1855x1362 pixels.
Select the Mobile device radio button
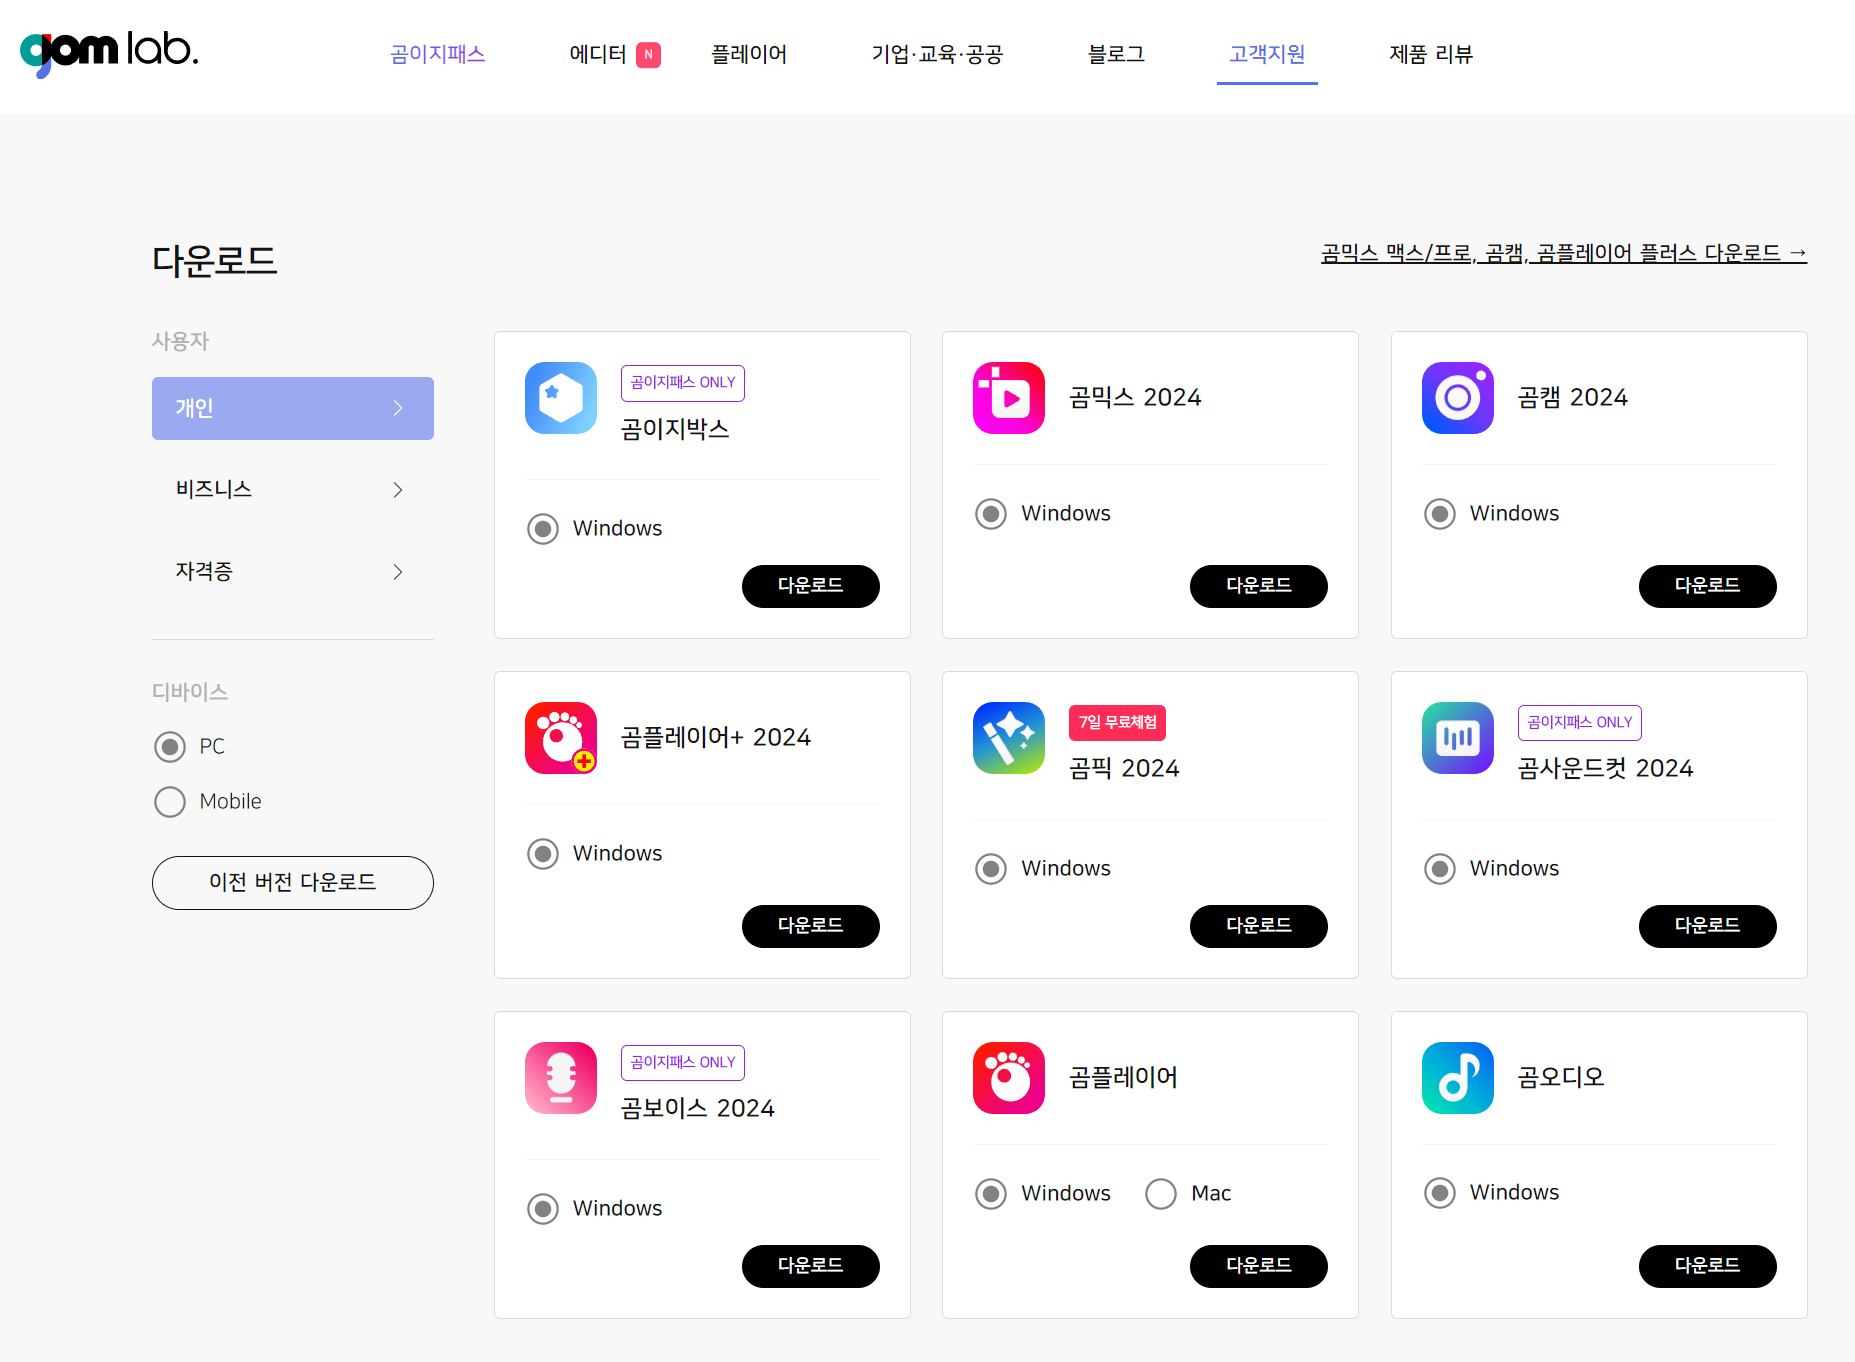coord(170,801)
